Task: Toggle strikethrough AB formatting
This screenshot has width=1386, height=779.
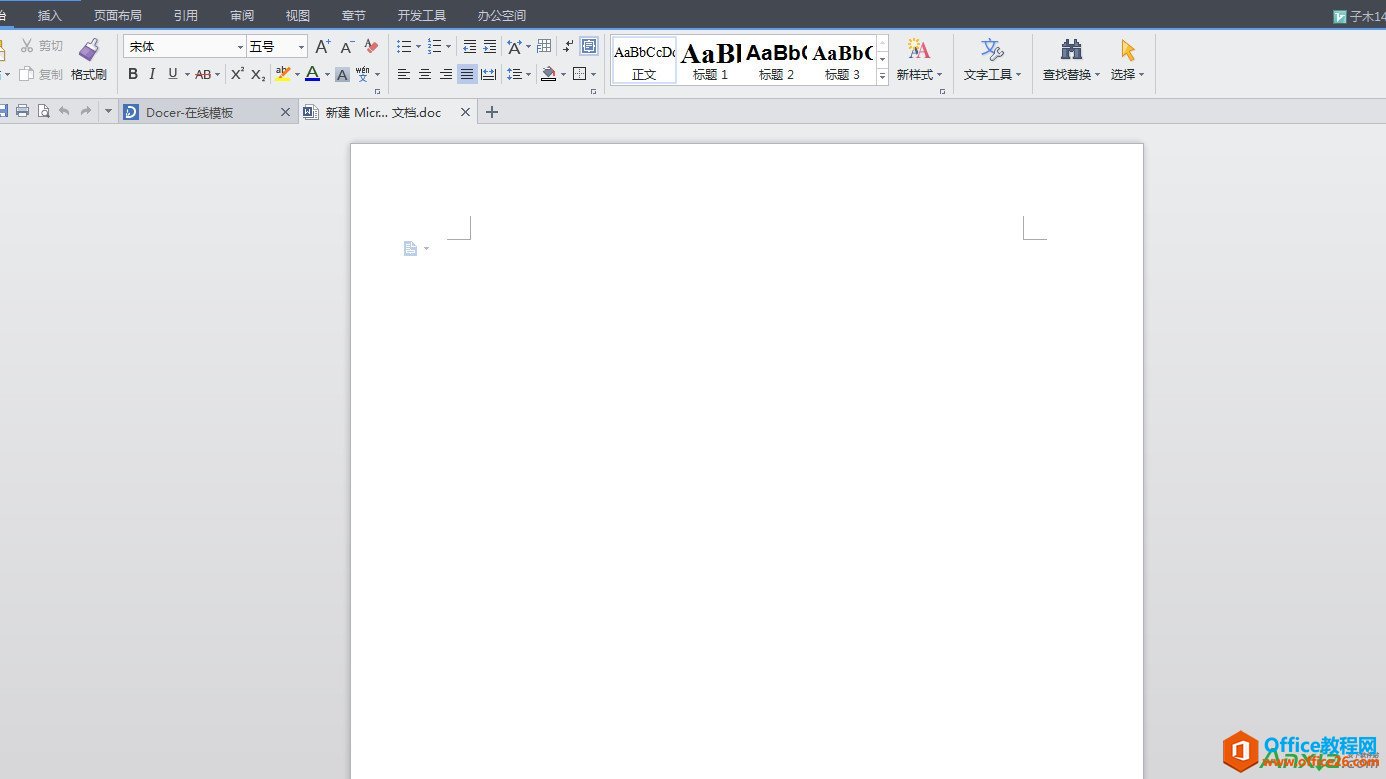Action: click(203, 74)
